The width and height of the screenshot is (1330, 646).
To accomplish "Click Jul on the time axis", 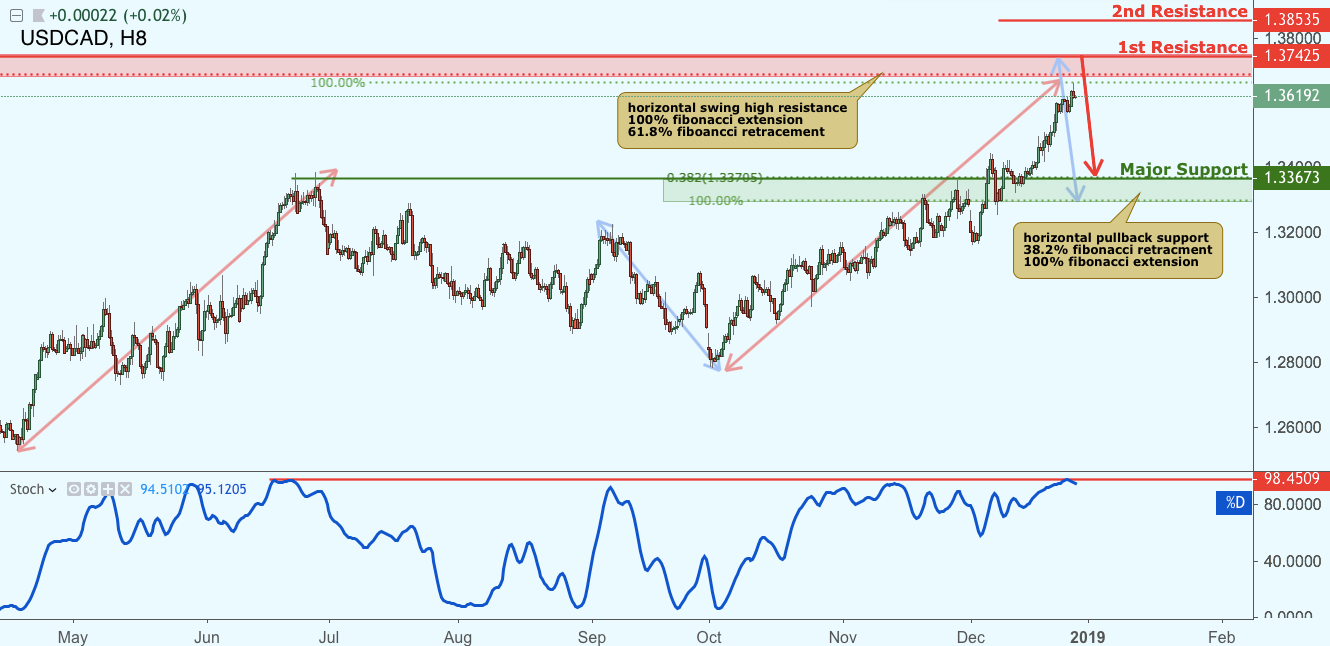I will 329,636.
